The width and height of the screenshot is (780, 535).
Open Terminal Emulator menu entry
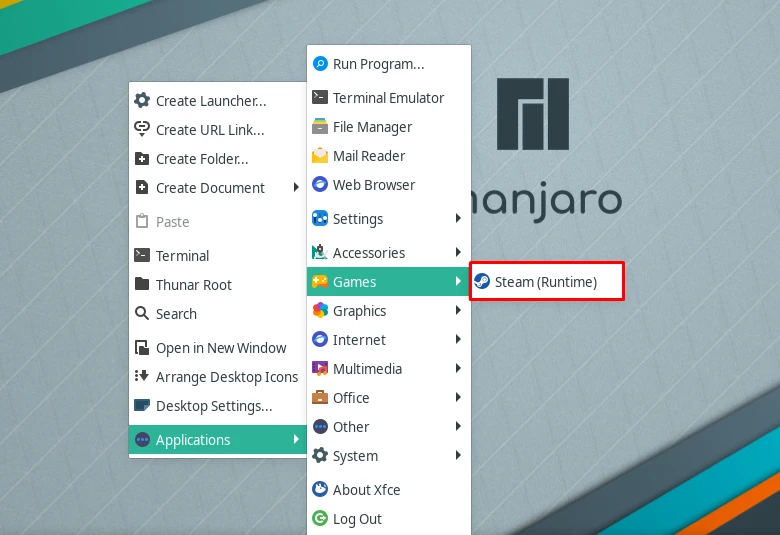coord(389,98)
